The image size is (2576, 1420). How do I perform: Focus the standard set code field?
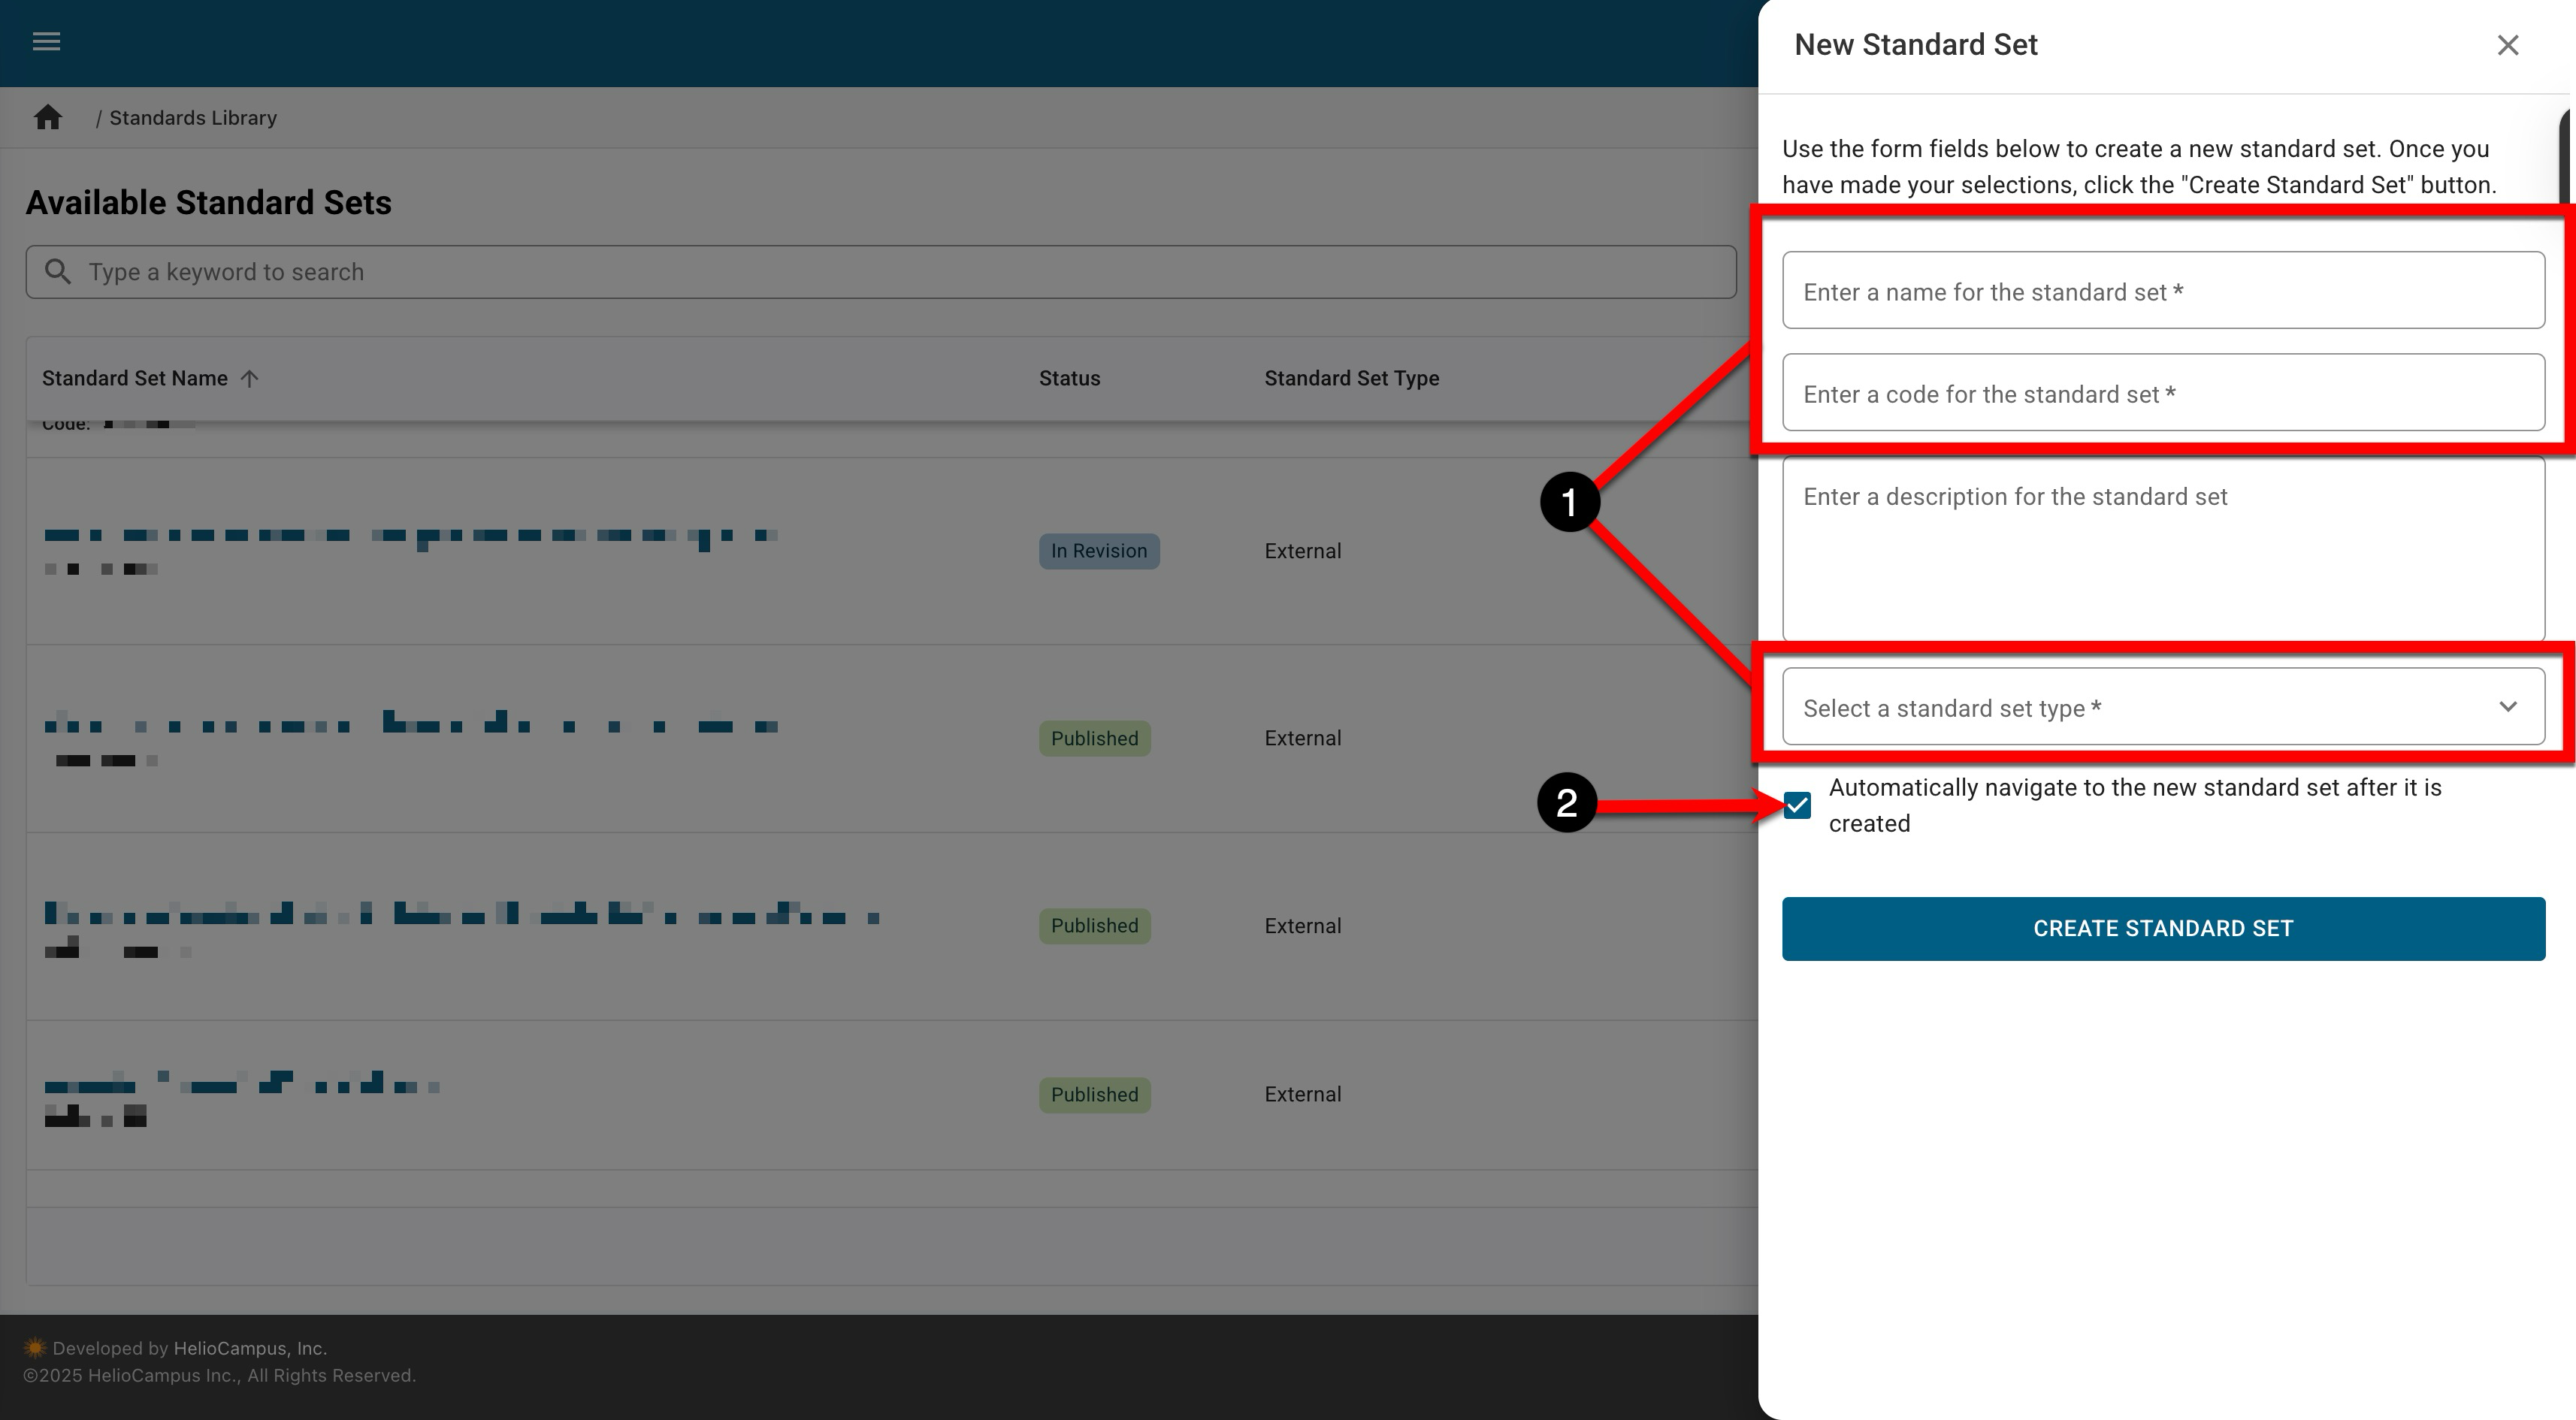coord(2163,393)
